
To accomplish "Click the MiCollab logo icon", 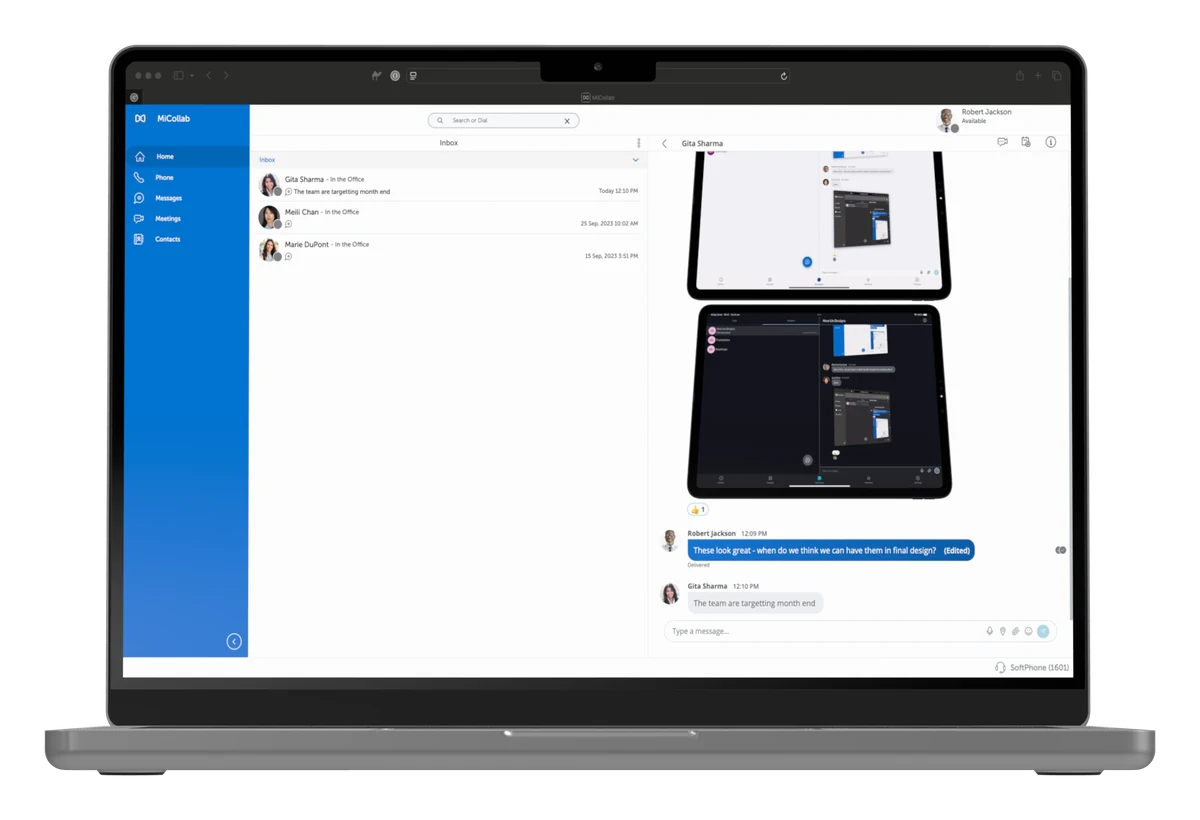I will coord(140,118).
